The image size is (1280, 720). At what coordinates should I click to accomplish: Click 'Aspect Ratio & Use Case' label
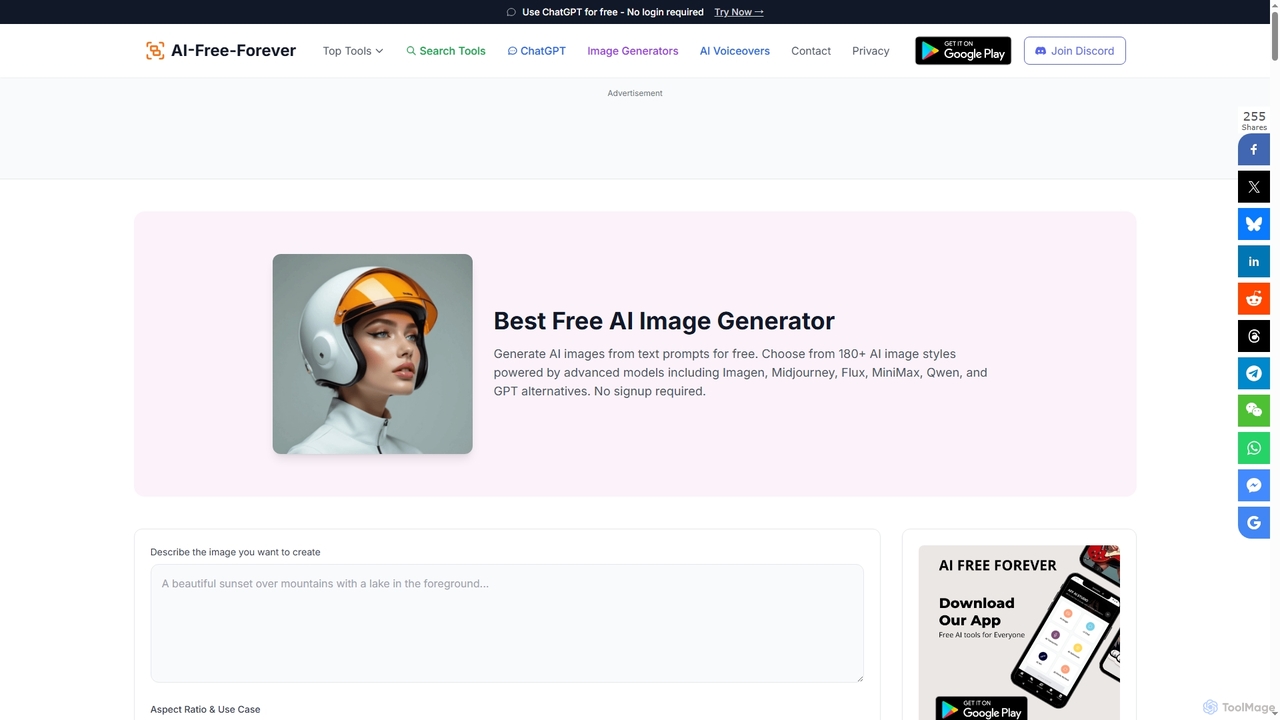tap(205, 709)
